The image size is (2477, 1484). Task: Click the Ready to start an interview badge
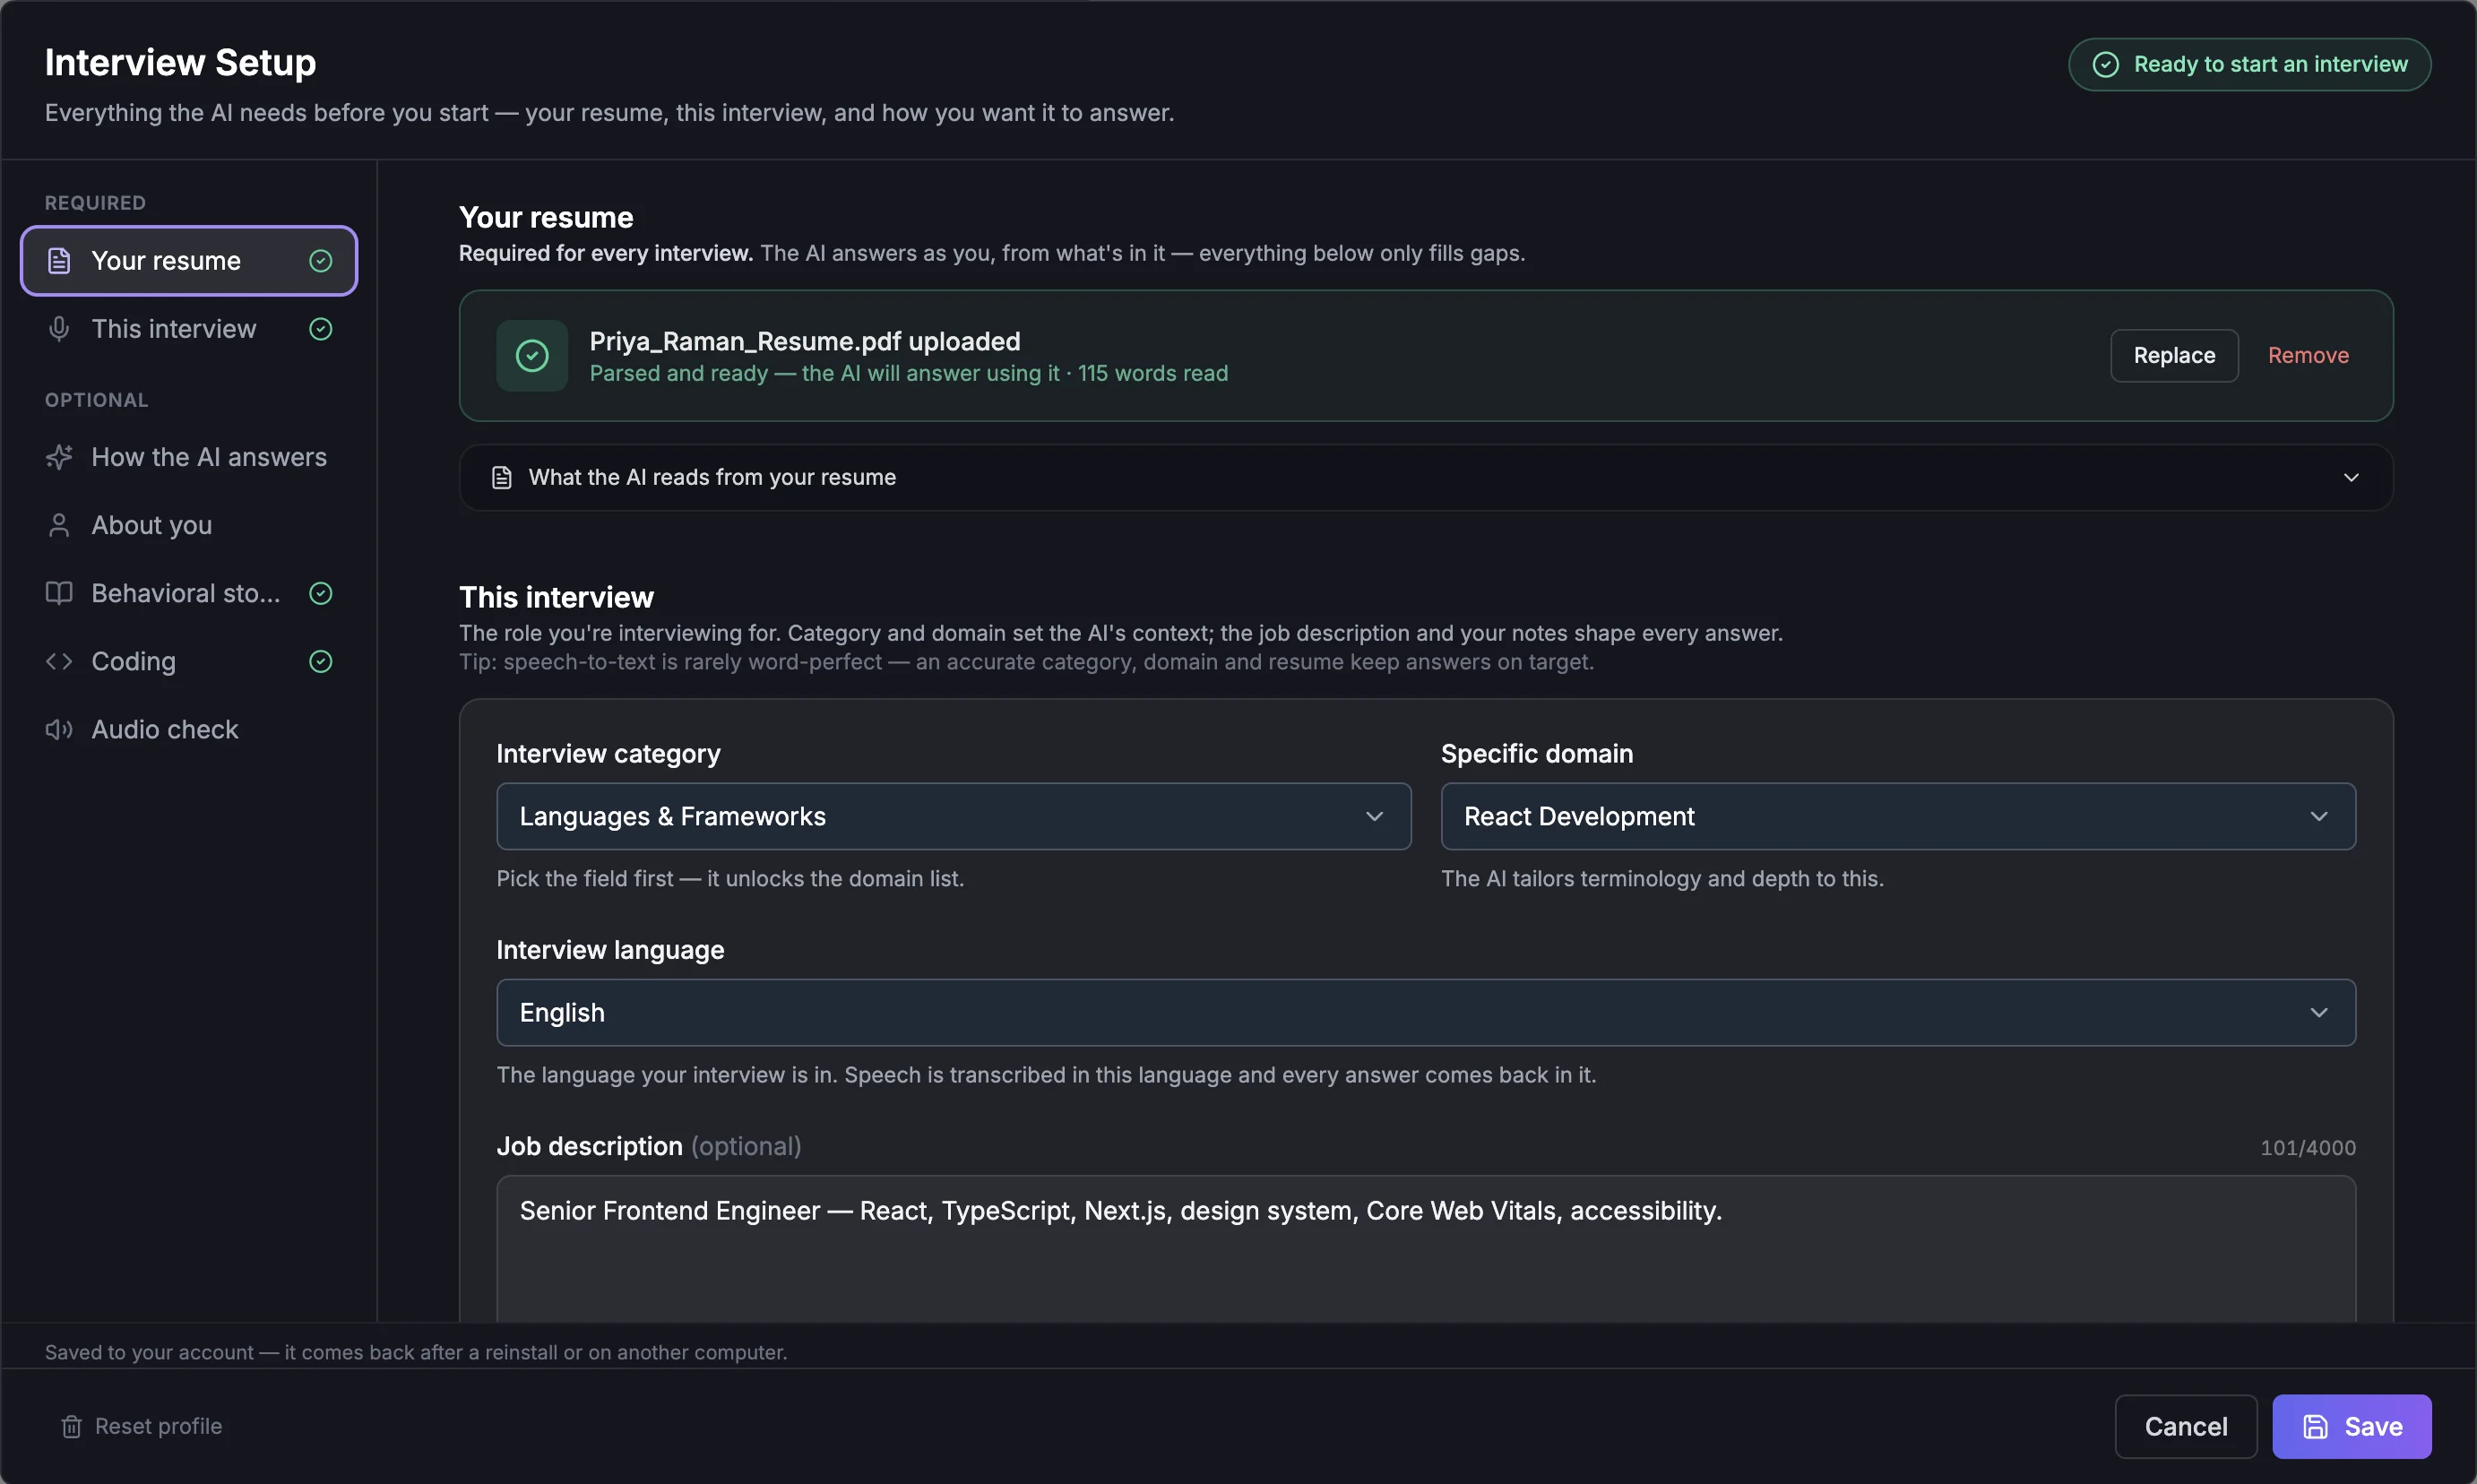(x=2249, y=65)
